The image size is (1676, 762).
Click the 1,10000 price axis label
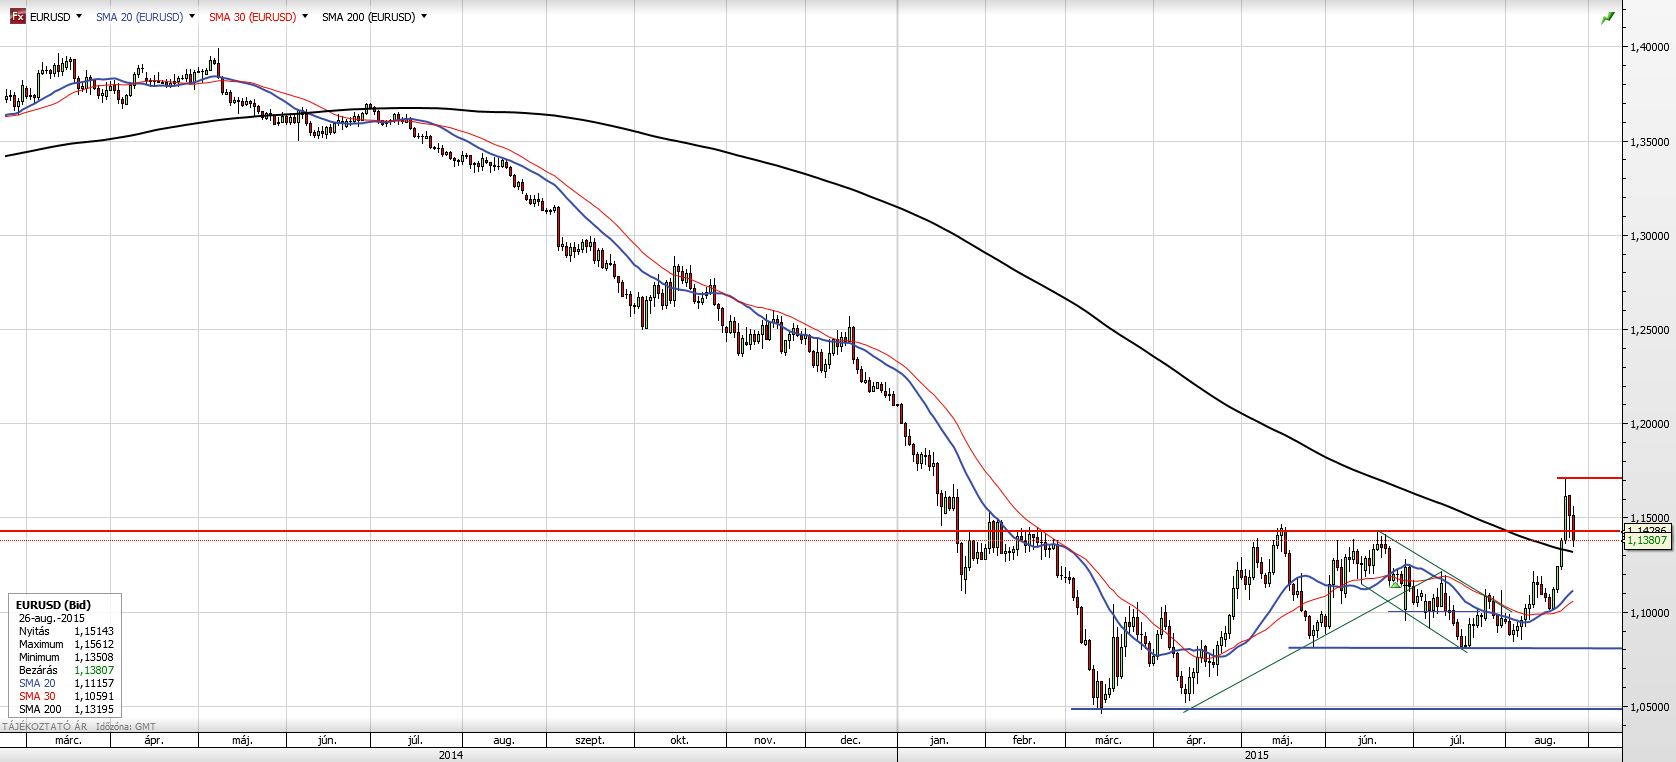pos(1650,613)
